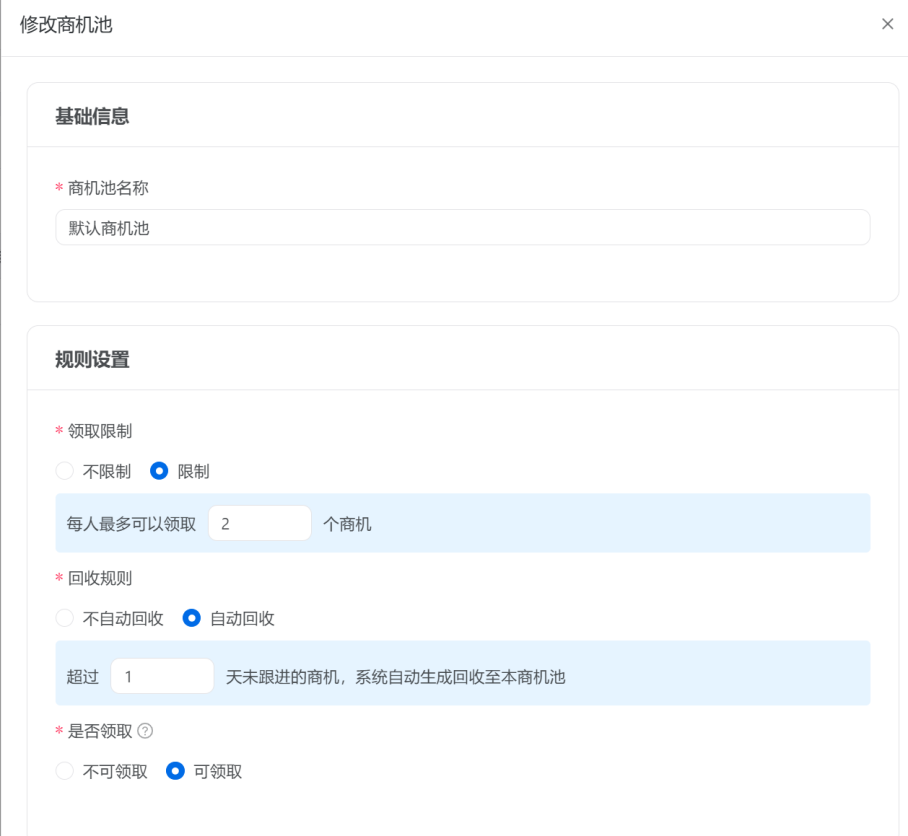Click the 规则设置 section header

92,359
